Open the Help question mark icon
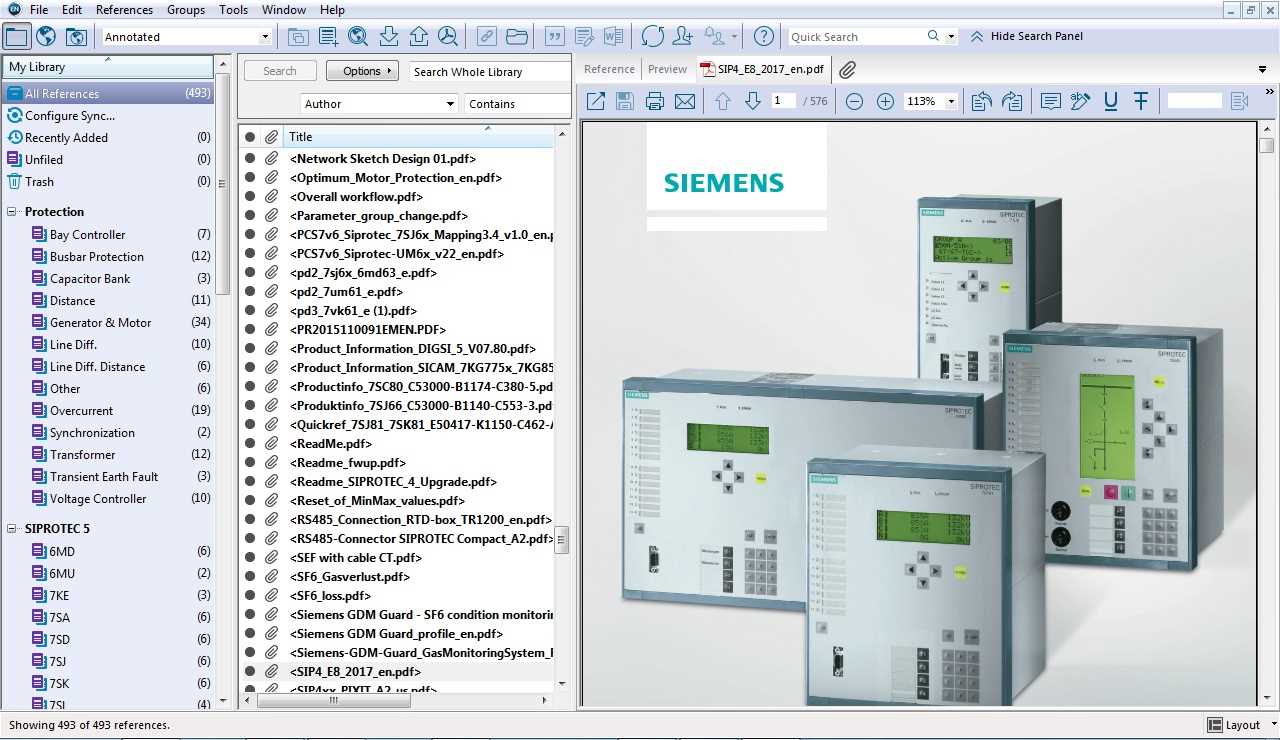Image resolution: width=1280 pixels, height=740 pixels. coord(763,37)
